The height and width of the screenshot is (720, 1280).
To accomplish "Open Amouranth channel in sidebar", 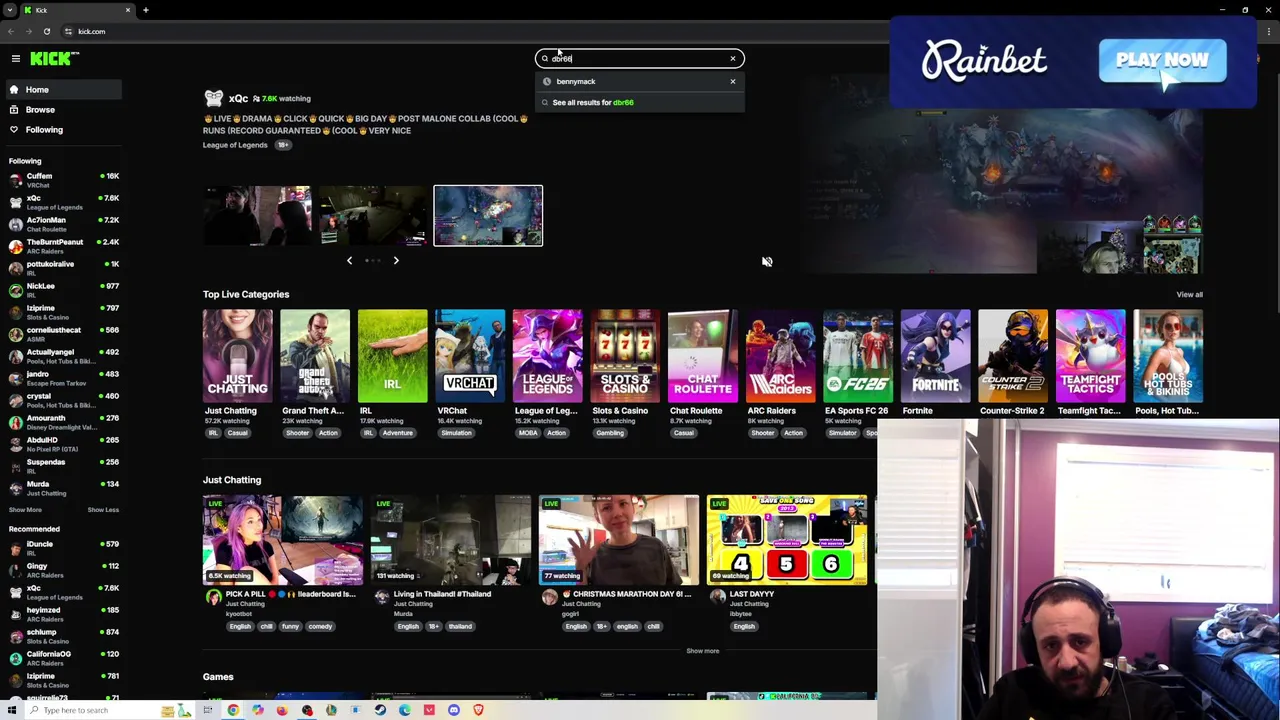I will pyautogui.click(x=62, y=422).
